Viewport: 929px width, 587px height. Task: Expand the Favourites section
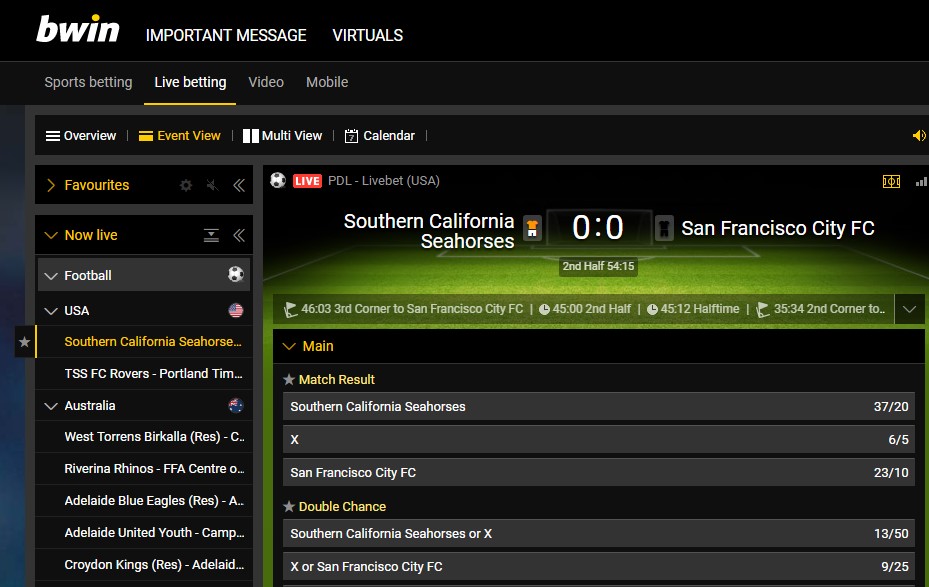point(51,185)
